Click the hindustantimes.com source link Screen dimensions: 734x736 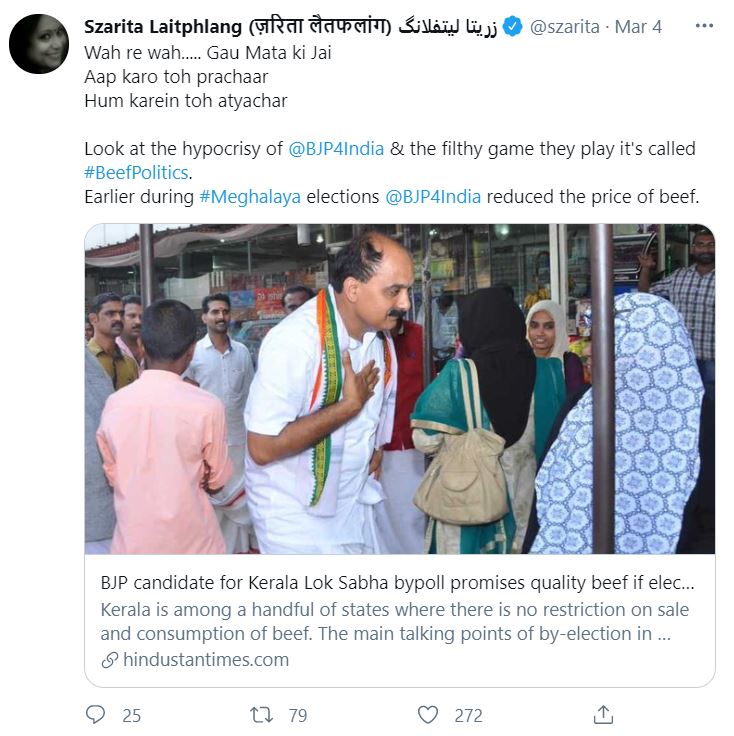coord(206,660)
